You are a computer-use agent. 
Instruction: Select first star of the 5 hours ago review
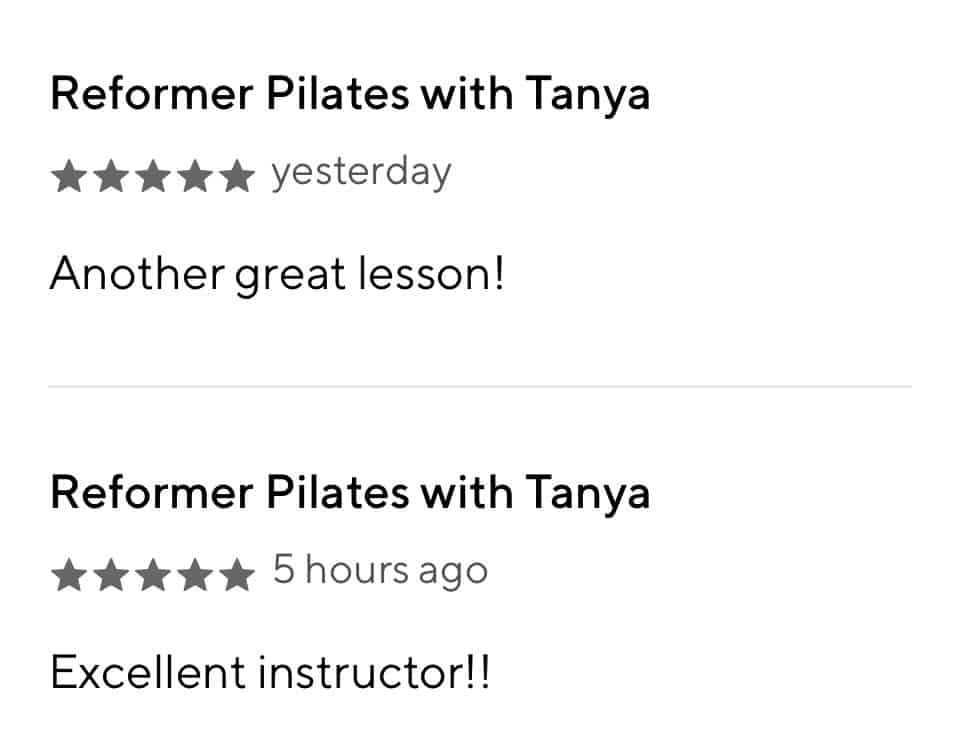[69, 575]
